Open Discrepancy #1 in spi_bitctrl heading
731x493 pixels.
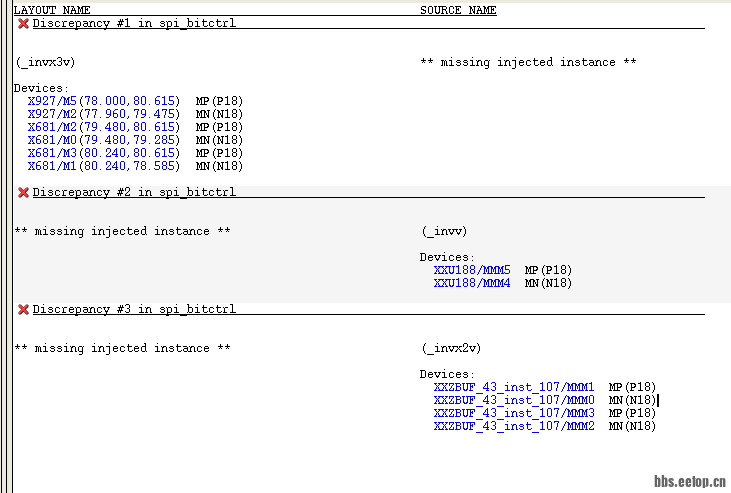click(x=134, y=23)
